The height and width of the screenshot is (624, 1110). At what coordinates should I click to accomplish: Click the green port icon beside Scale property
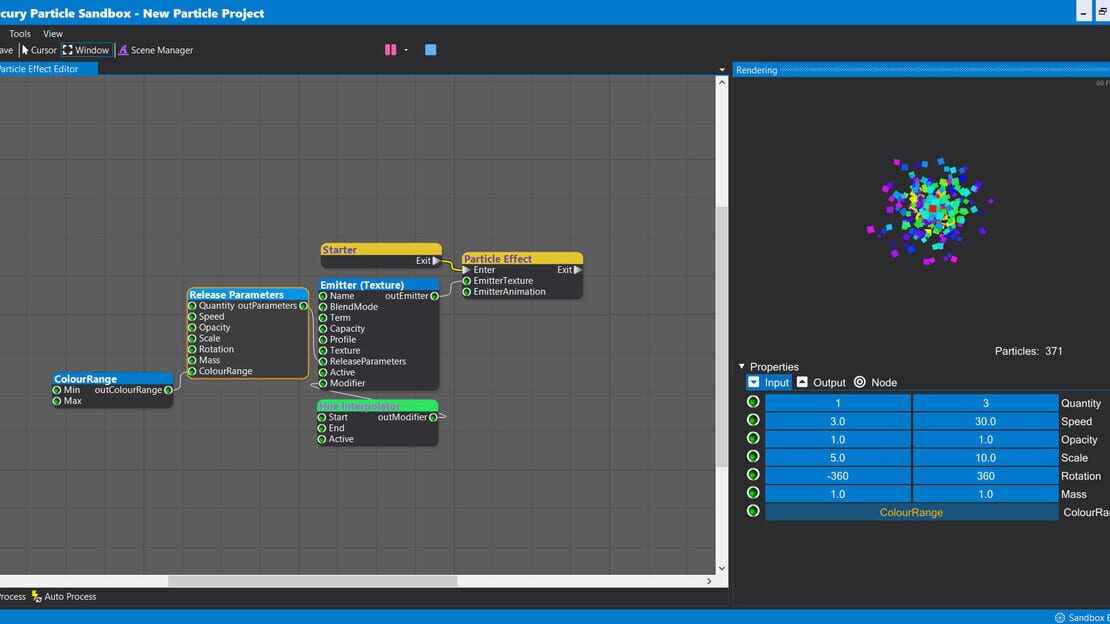tap(753, 457)
